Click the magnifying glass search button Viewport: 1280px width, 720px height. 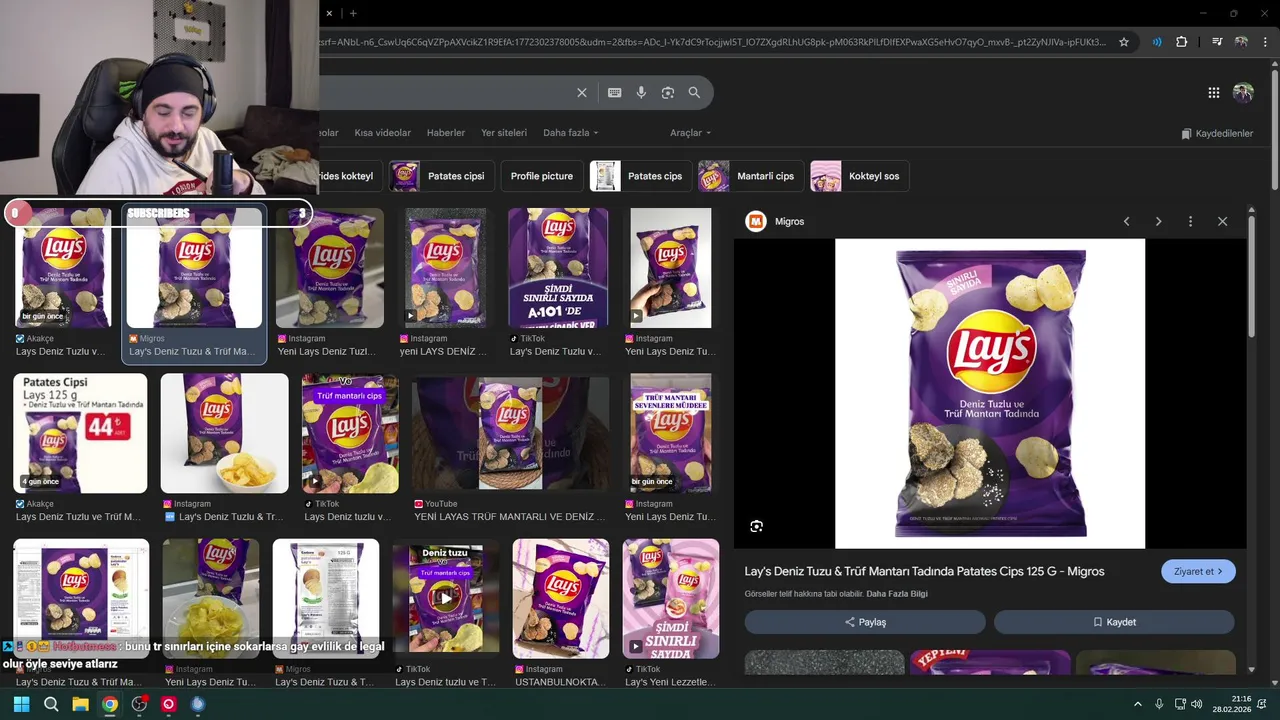tap(694, 93)
